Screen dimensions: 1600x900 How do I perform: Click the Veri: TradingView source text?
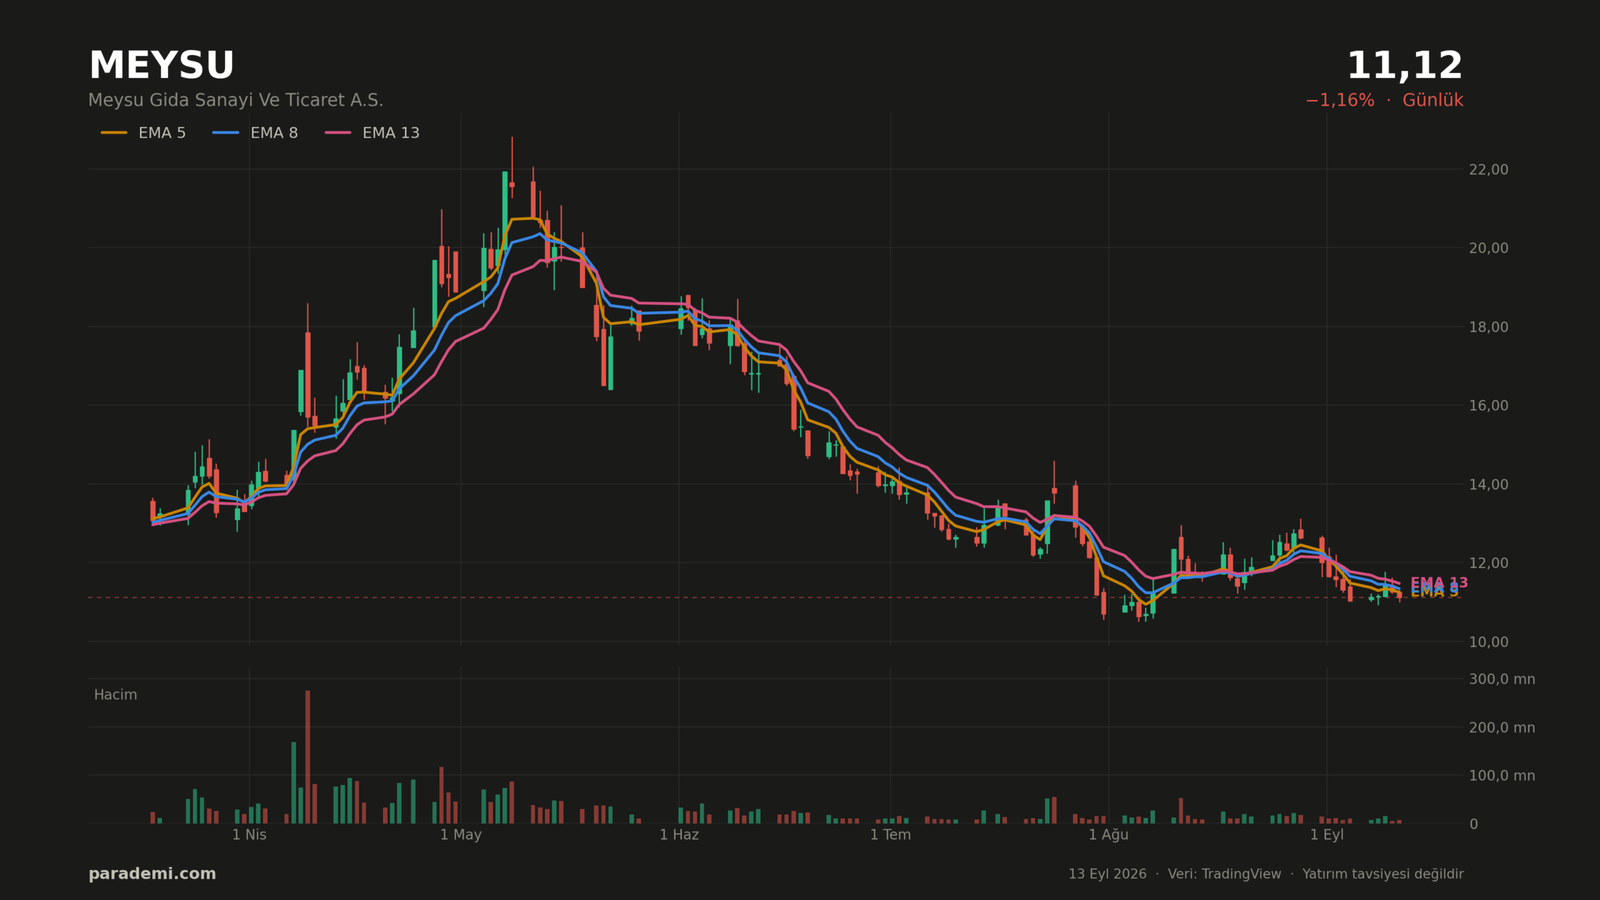click(1224, 874)
